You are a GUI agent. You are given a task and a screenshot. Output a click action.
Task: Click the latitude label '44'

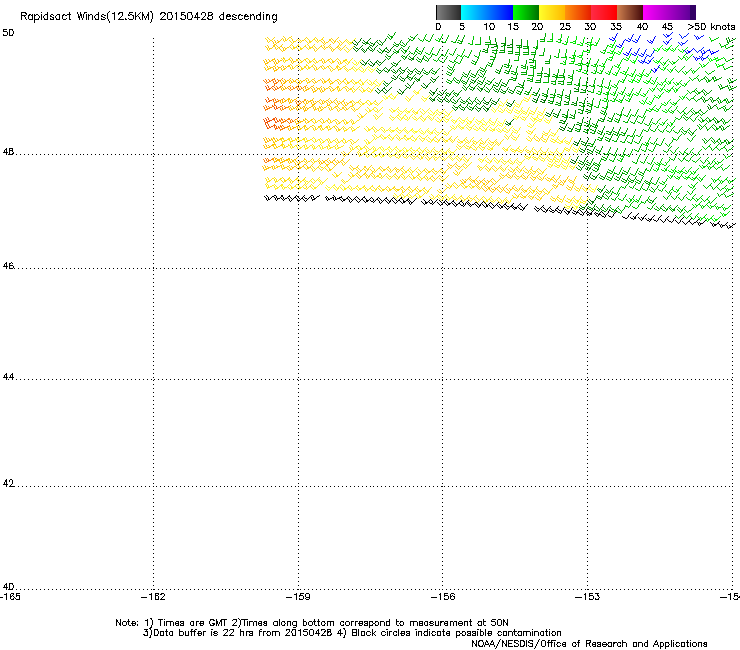[x=8, y=377]
